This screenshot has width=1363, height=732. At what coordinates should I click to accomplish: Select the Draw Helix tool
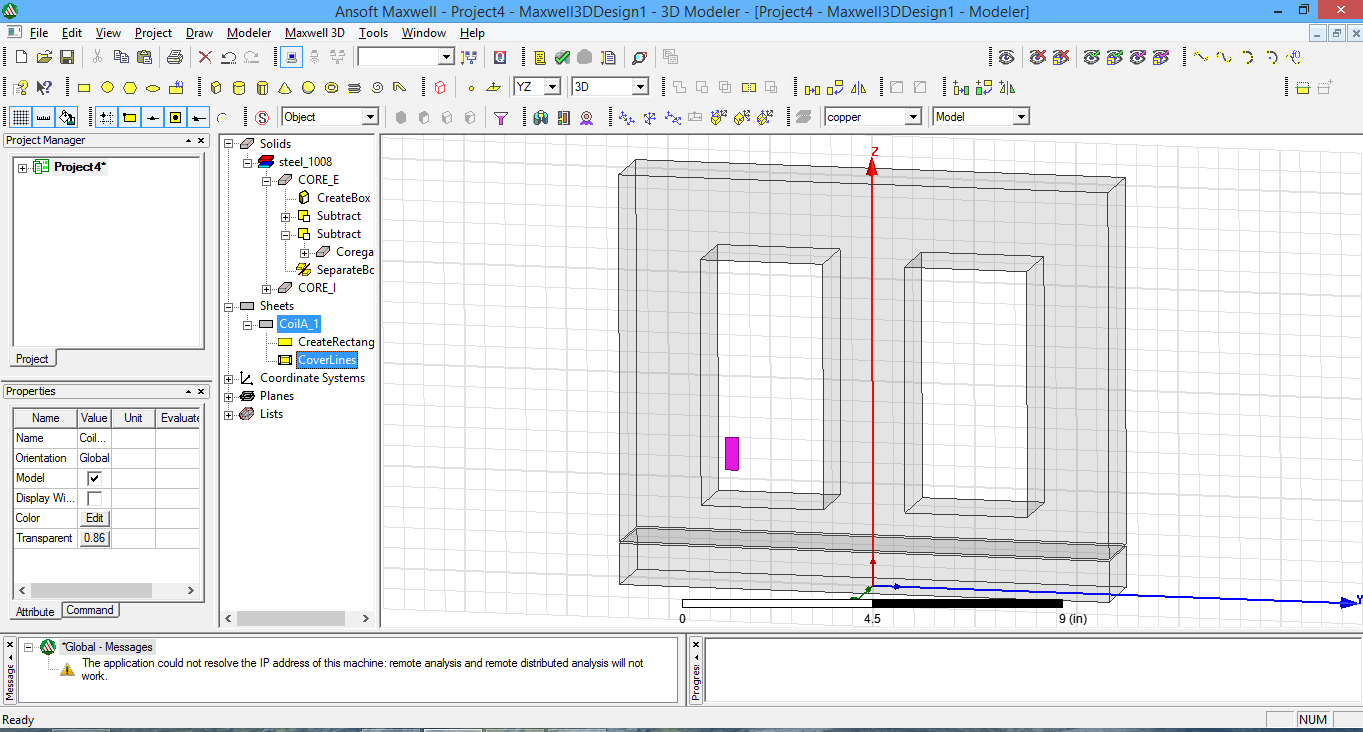tap(355, 87)
